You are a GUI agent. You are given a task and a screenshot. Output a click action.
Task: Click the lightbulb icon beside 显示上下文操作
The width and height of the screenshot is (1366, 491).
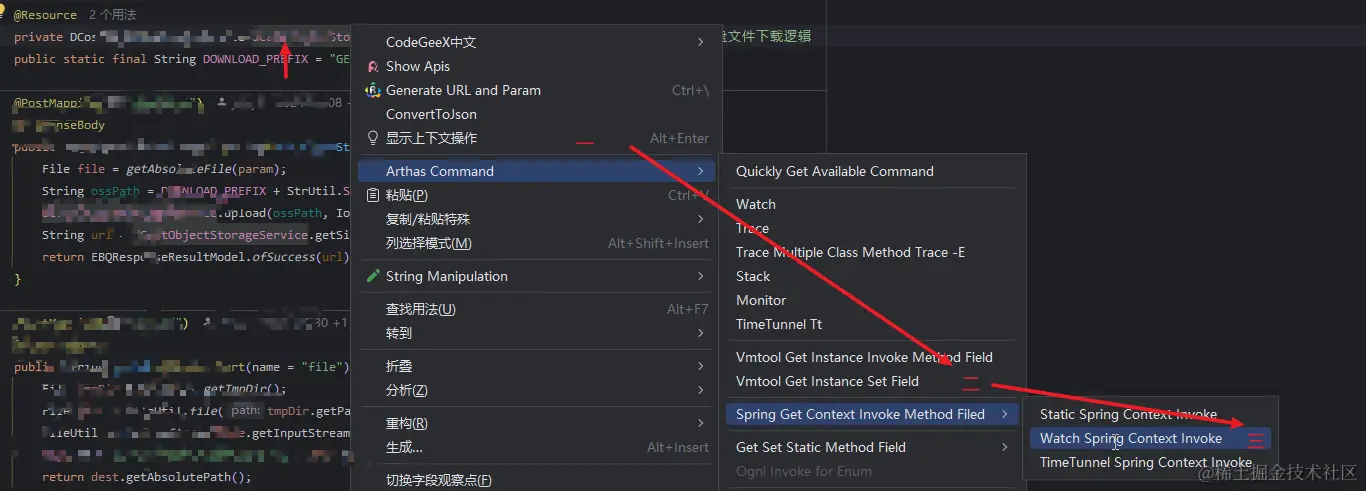coord(373,138)
